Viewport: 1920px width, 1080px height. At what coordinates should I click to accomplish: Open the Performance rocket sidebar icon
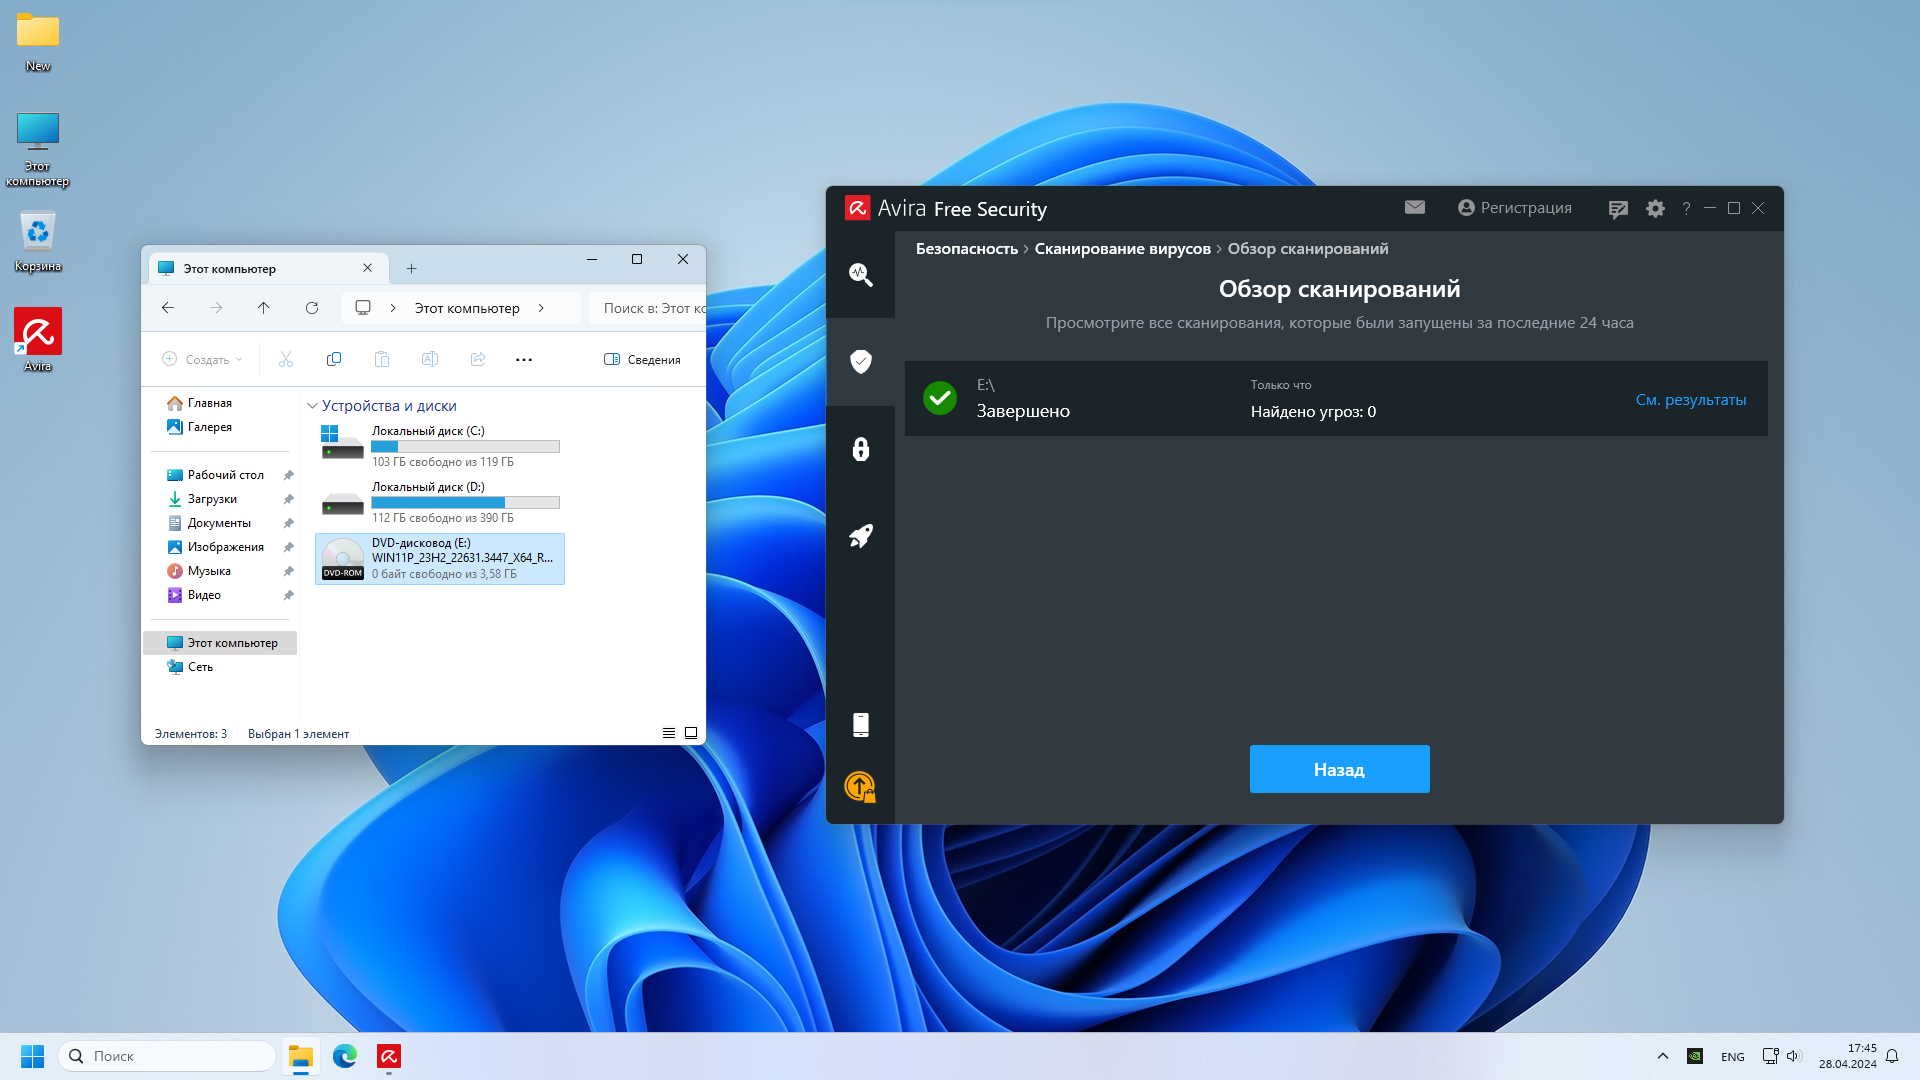860,536
